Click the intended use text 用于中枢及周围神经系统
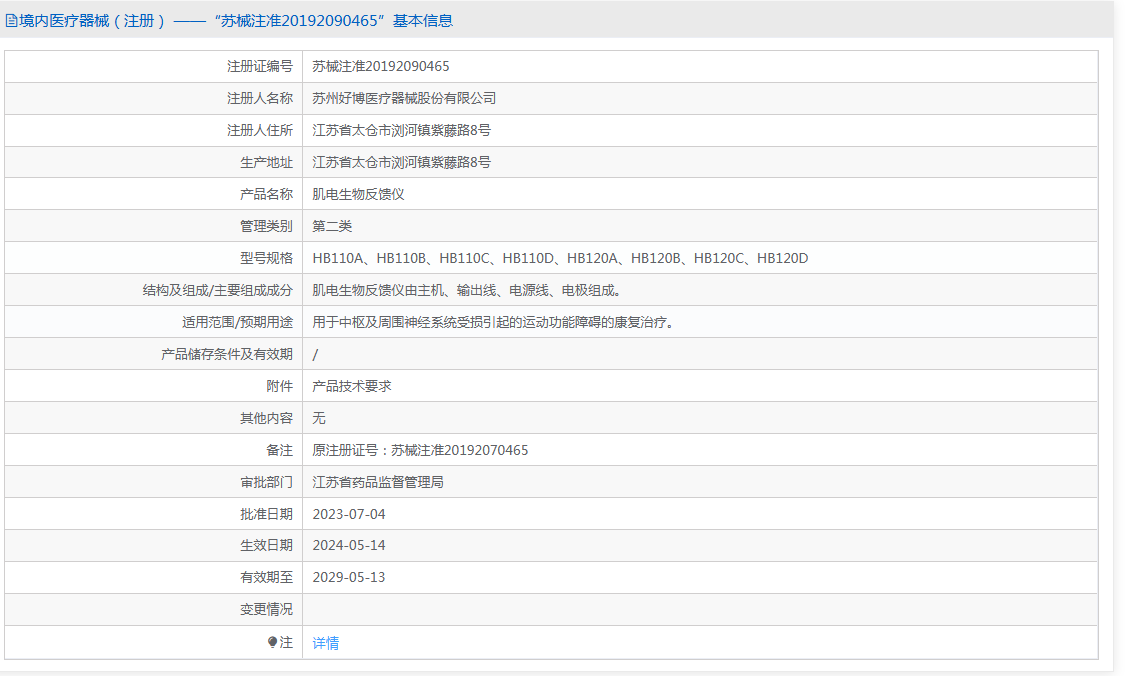Viewport: 1125px width, 676px height. (494, 322)
